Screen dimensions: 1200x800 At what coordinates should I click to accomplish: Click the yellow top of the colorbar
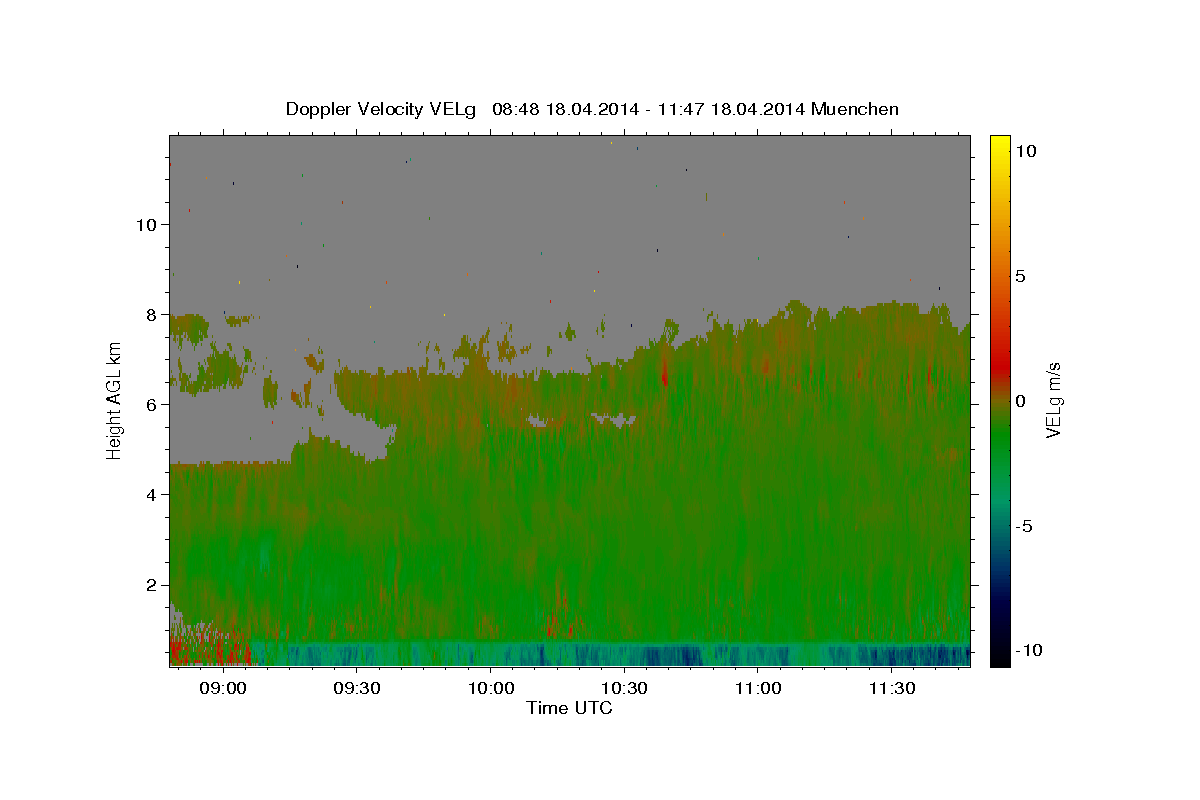(1000, 145)
